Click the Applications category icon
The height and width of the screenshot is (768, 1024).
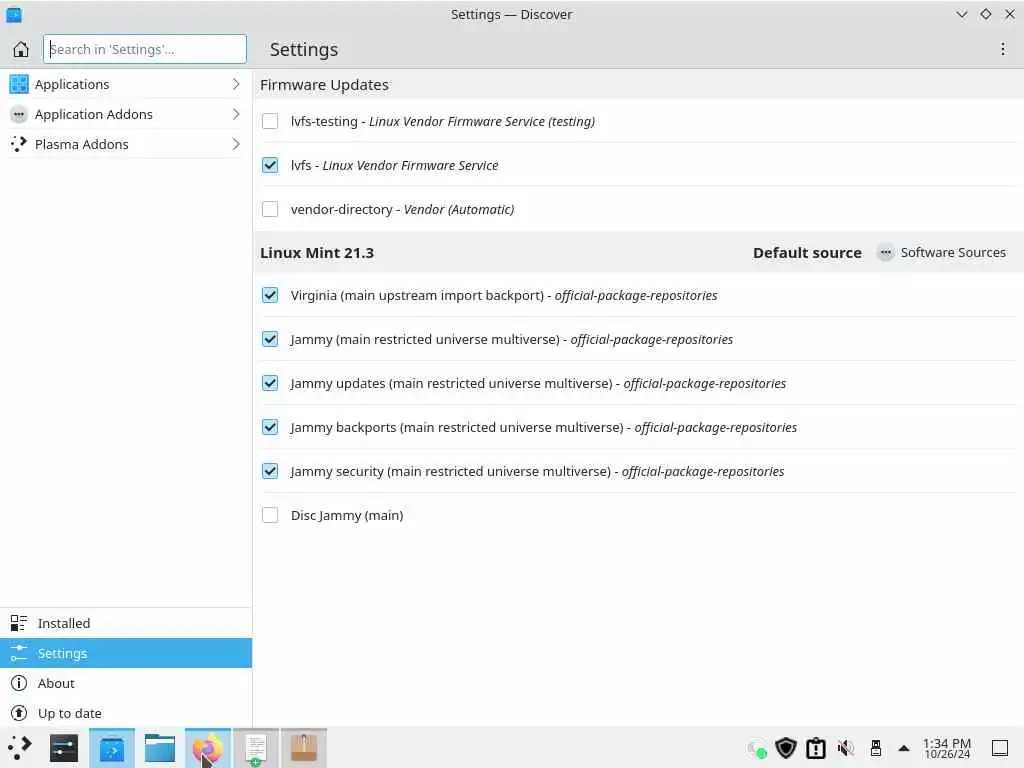click(x=19, y=84)
